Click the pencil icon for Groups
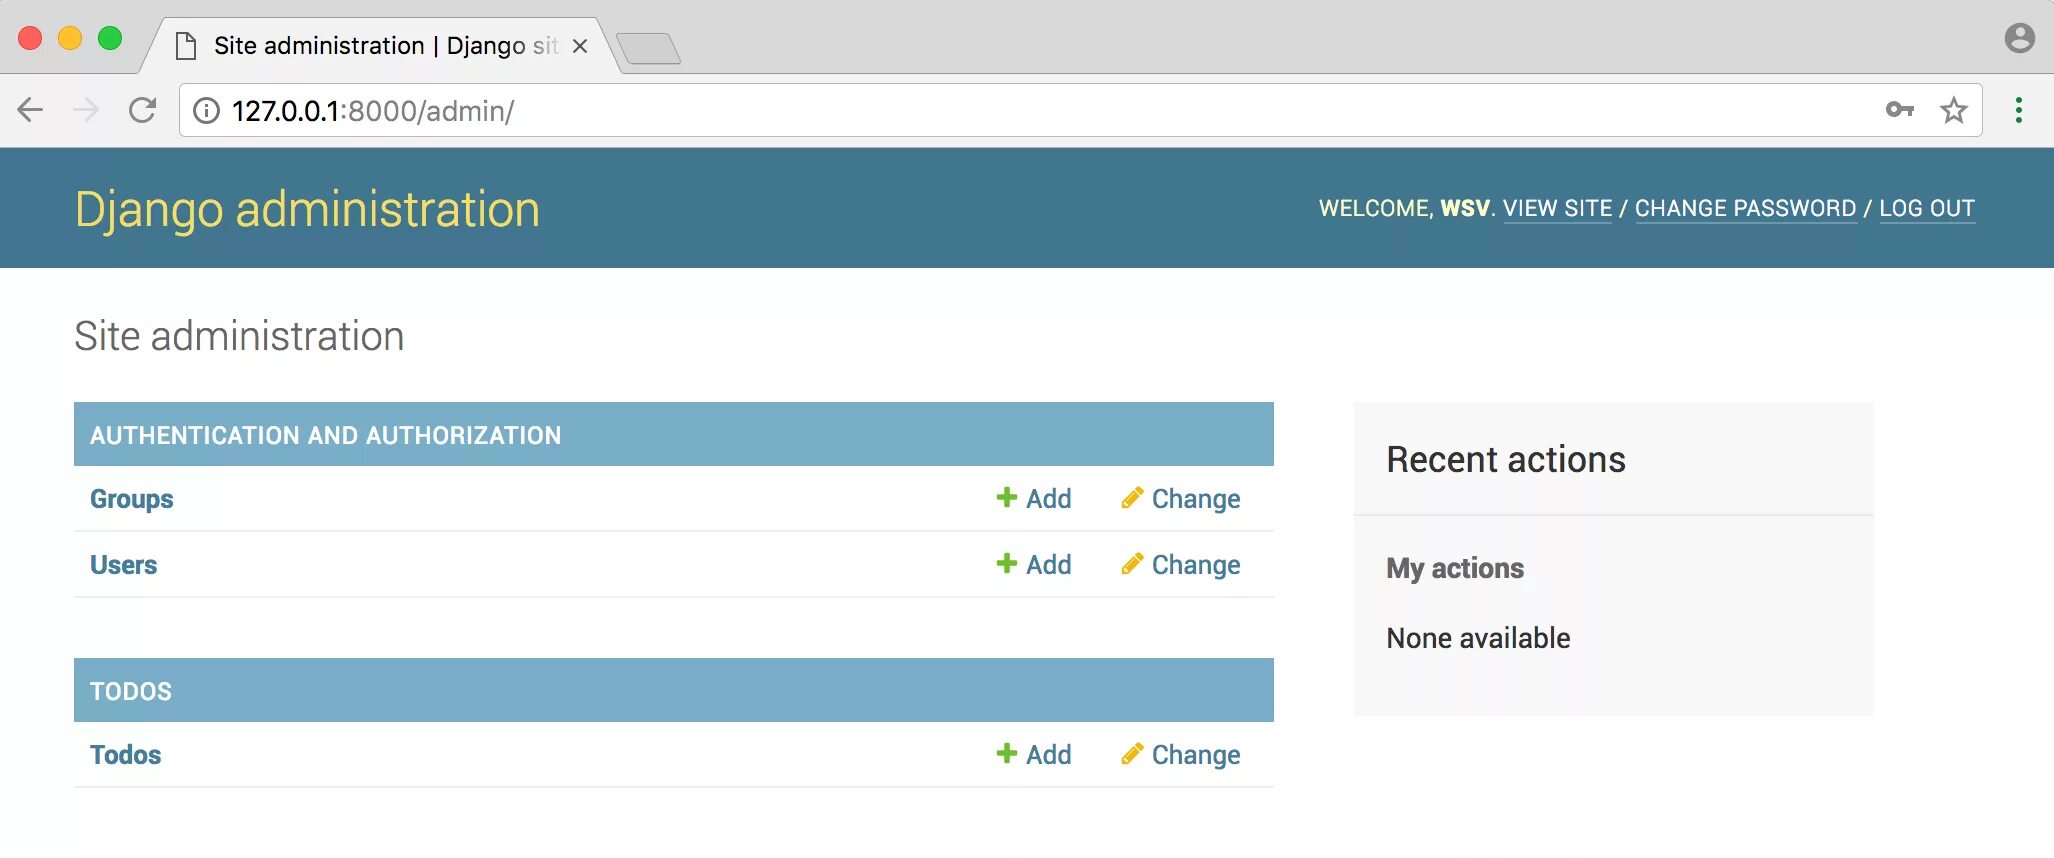This screenshot has height=858, width=2054. pyautogui.click(x=1132, y=497)
